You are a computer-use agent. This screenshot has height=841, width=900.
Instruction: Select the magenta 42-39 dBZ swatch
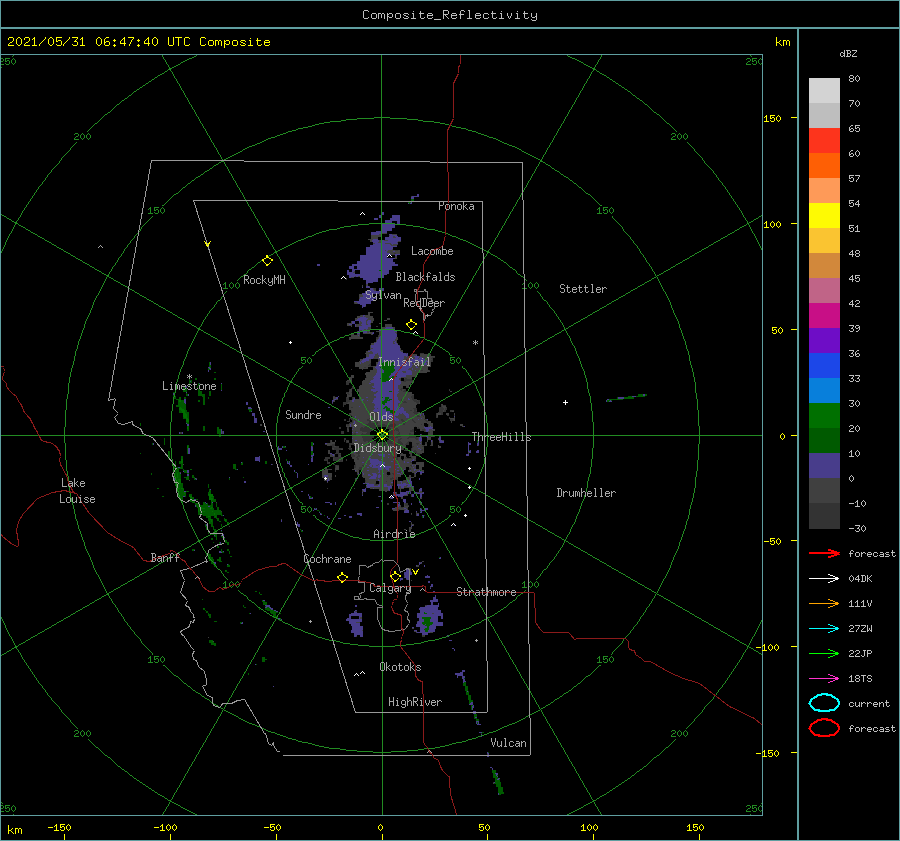(824, 316)
